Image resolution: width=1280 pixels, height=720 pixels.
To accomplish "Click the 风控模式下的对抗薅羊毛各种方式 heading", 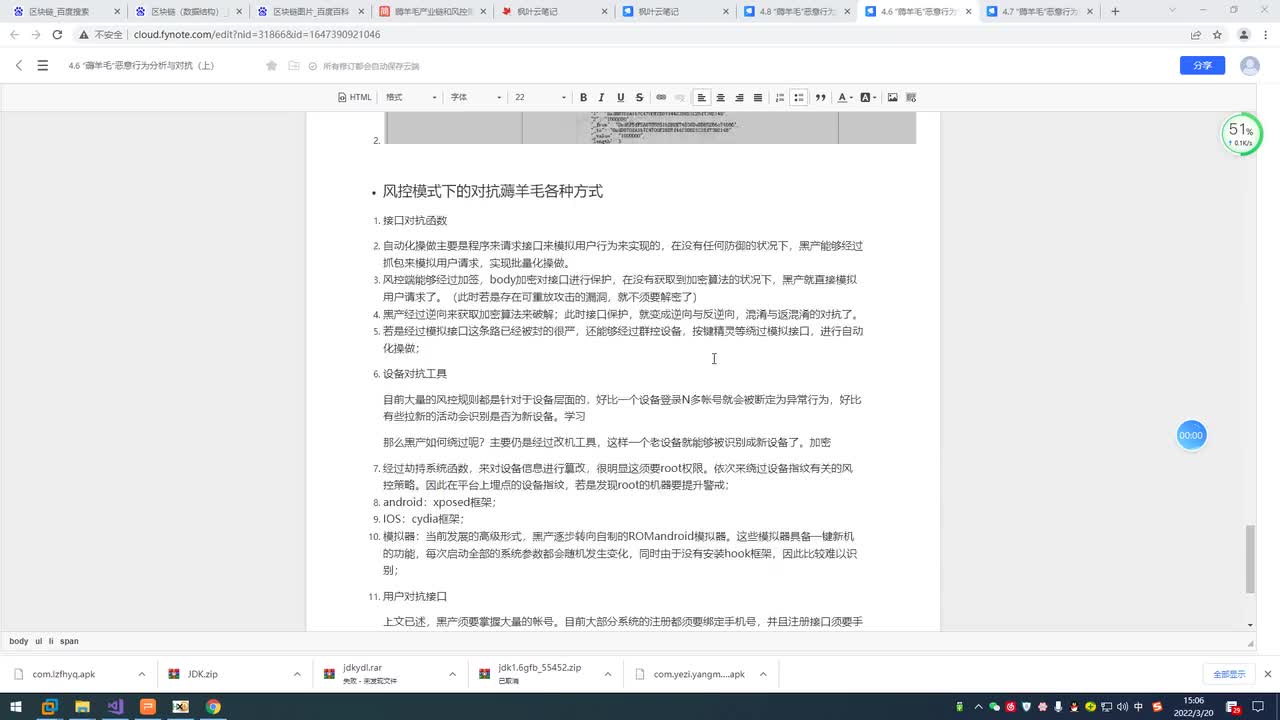I will (493, 191).
